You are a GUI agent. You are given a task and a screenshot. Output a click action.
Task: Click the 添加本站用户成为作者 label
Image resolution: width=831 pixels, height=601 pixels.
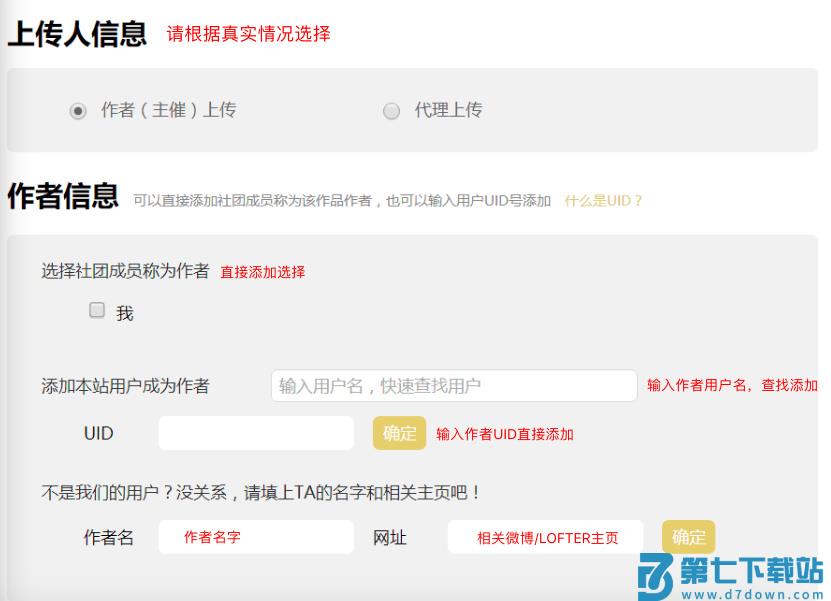(125, 386)
